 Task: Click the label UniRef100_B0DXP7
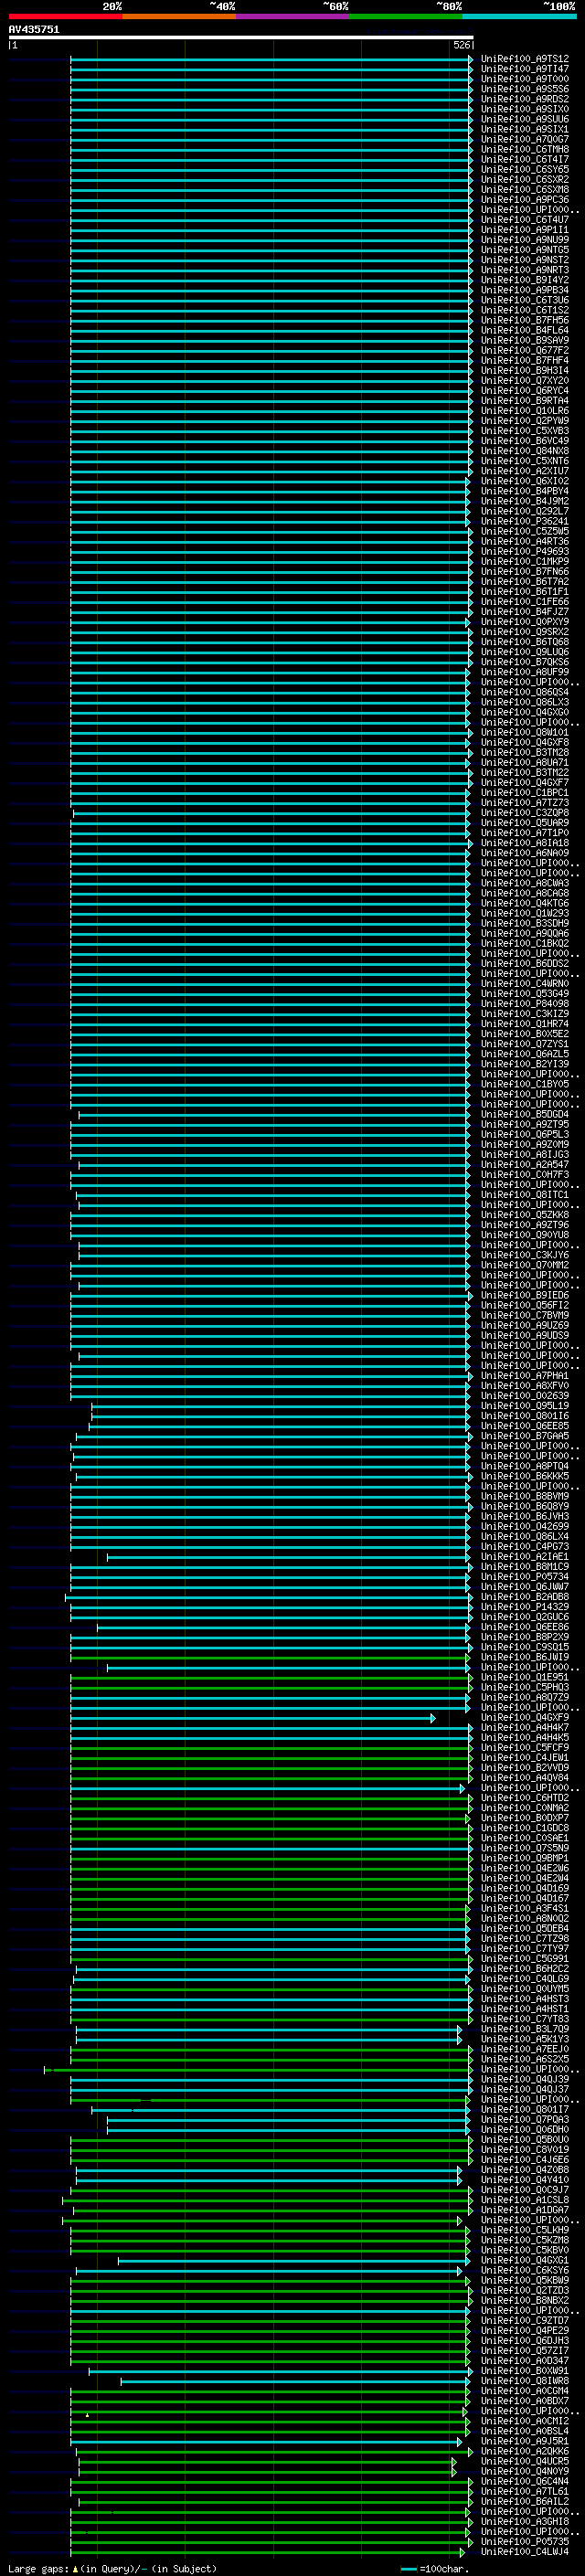[x=525, y=1817]
